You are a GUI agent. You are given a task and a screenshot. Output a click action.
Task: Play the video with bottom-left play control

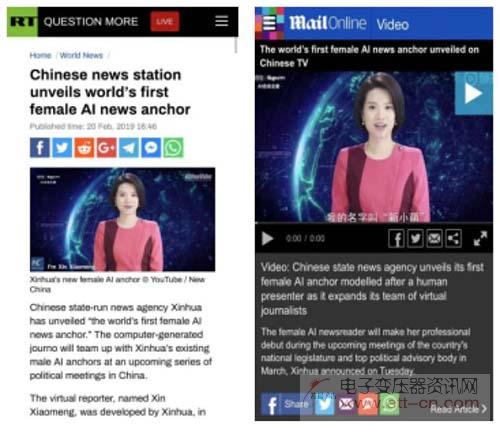[267, 239]
